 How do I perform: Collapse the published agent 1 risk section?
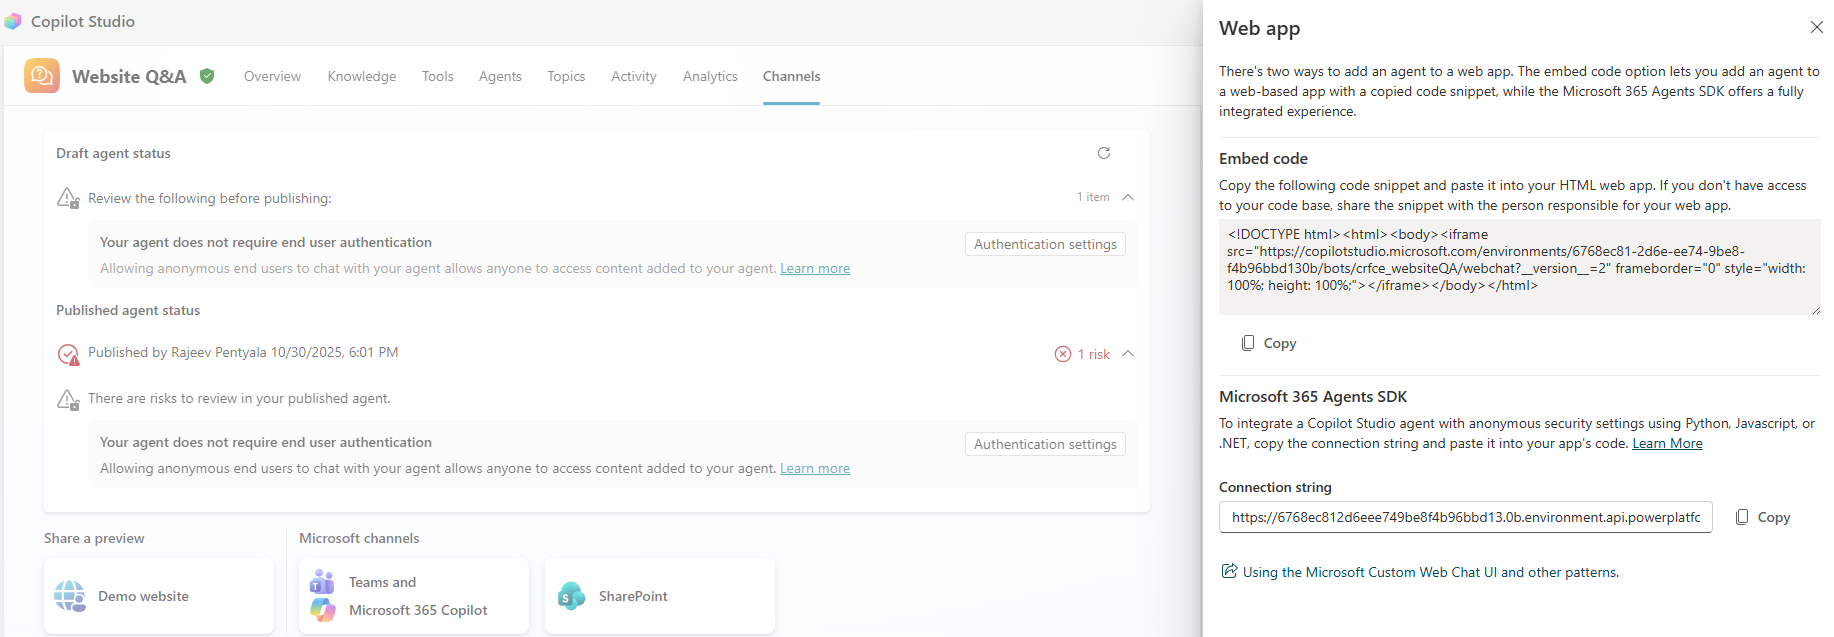[x=1128, y=354]
